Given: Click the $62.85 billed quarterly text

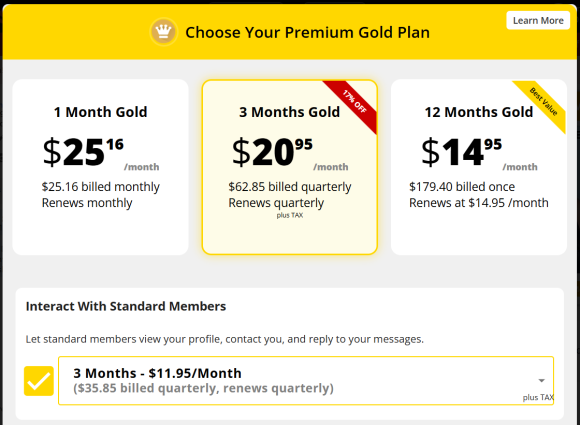Looking at the screenshot, I should coord(290,187).
